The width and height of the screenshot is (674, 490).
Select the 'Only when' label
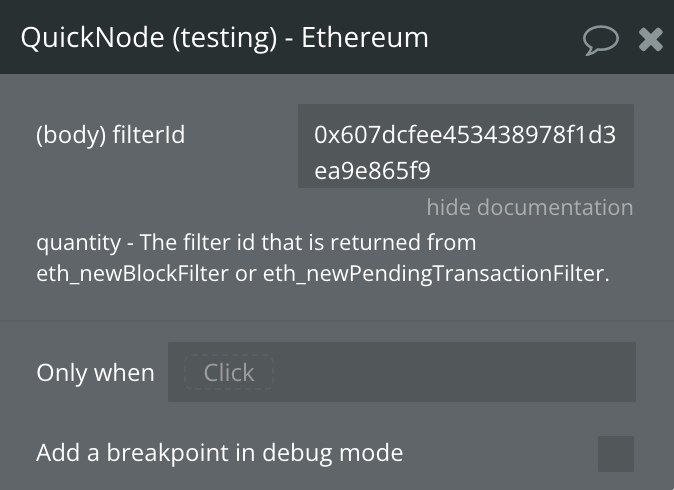click(x=95, y=373)
